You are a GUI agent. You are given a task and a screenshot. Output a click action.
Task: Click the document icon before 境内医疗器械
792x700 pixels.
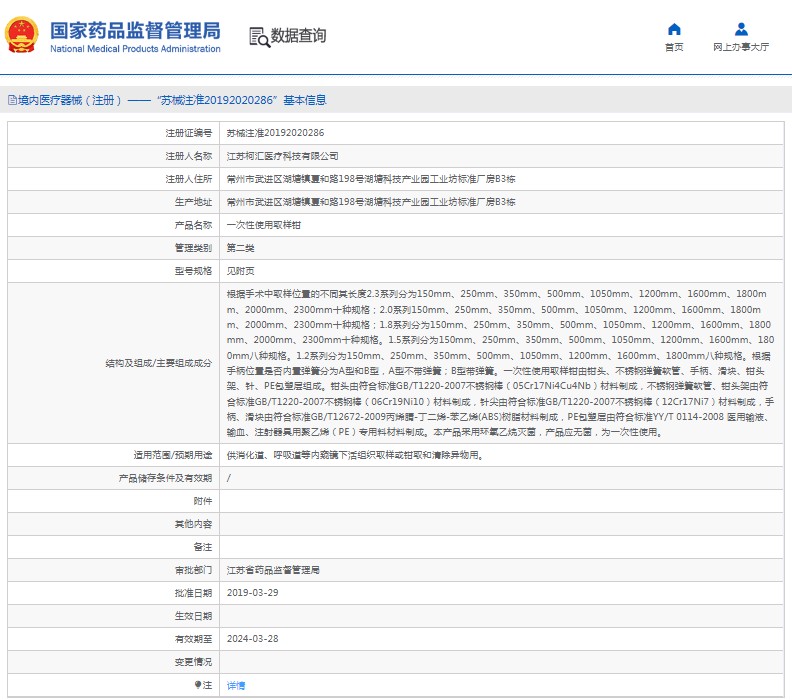point(12,100)
